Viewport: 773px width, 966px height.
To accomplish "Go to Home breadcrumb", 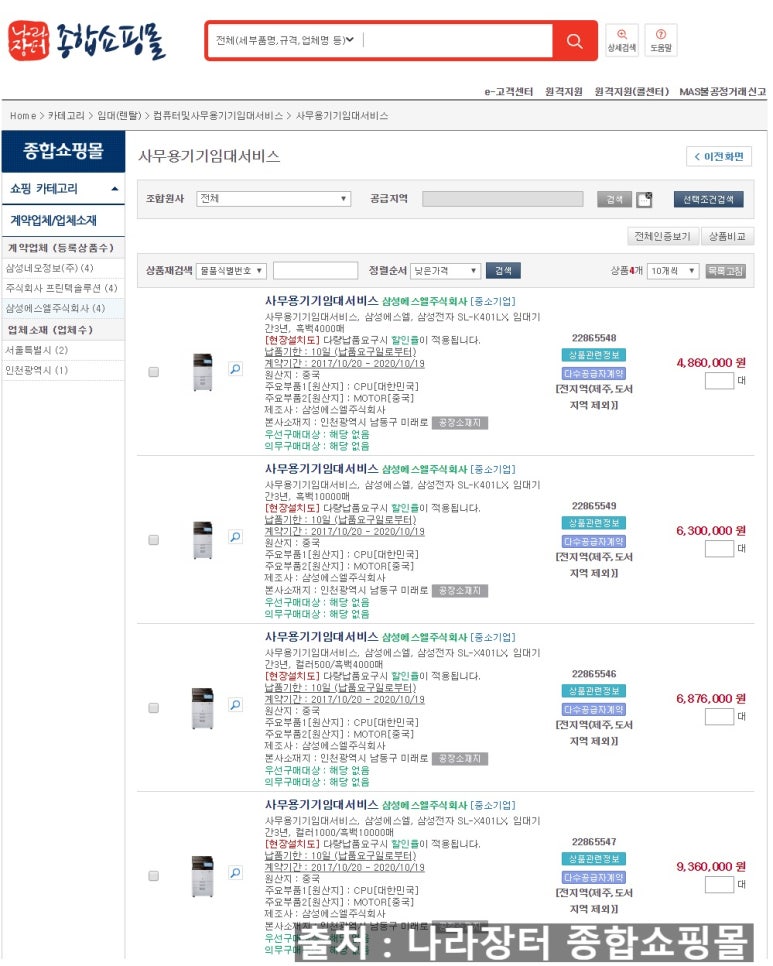I will coord(23,116).
